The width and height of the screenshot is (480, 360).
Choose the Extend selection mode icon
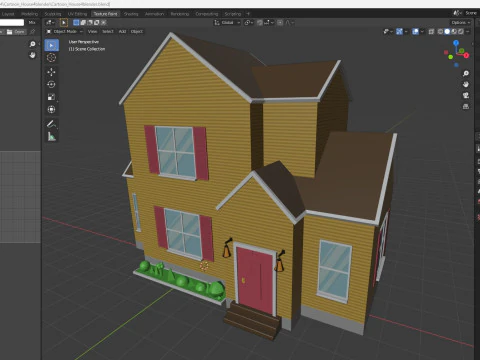[x=83, y=23]
